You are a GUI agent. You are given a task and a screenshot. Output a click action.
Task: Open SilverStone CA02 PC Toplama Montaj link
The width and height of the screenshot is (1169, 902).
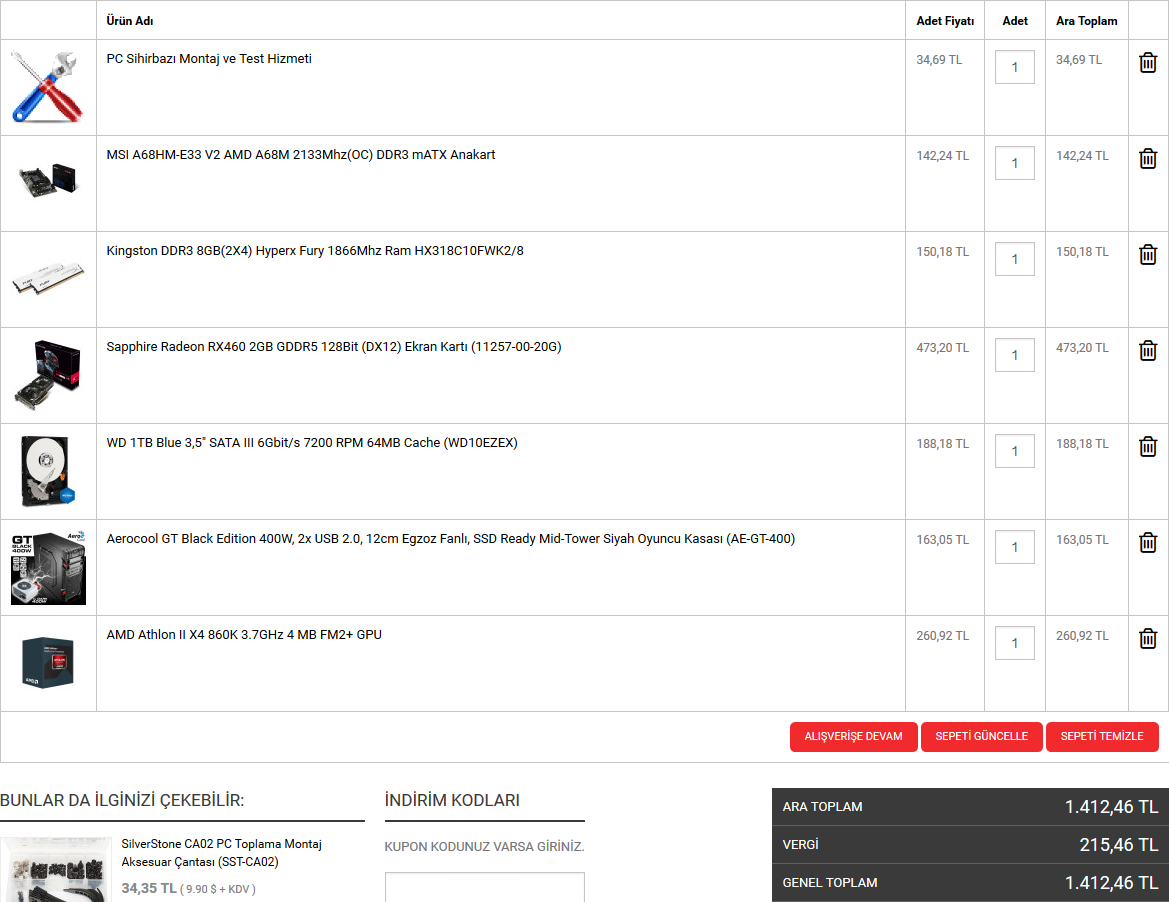[x=221, y=853]
